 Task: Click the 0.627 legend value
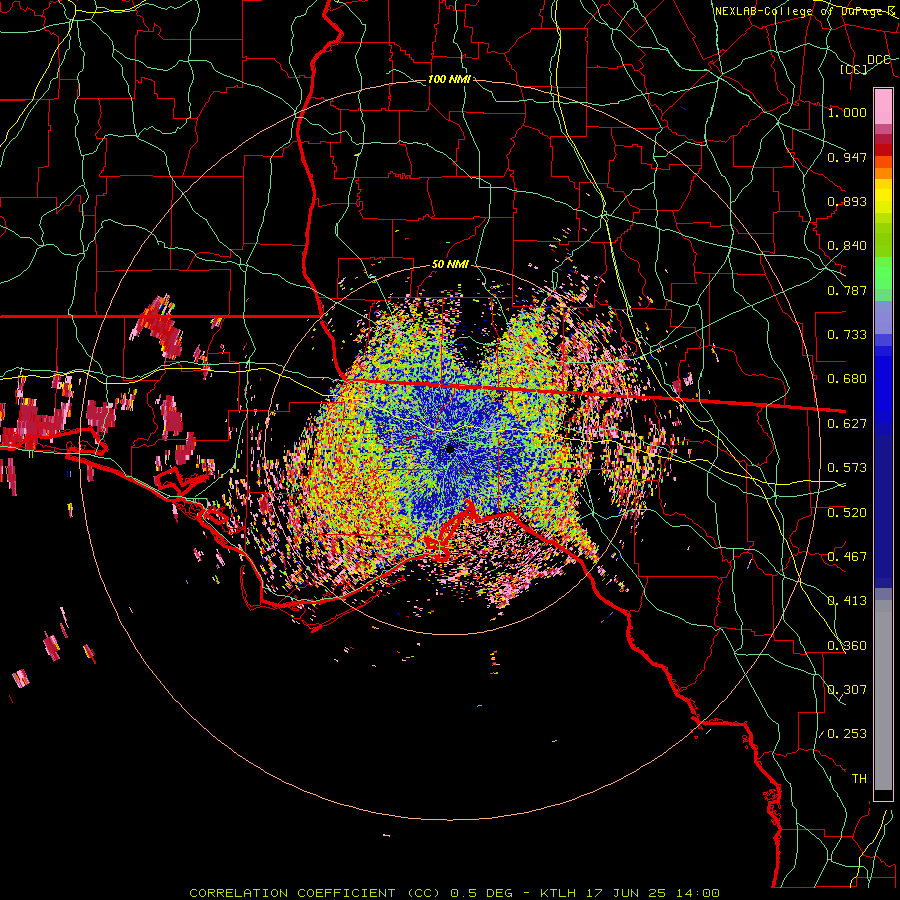click(x=847, y=424)
